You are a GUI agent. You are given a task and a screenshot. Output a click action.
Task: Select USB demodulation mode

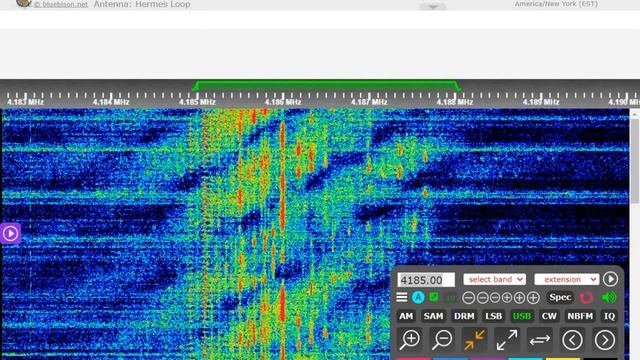[x=522, y=316]
